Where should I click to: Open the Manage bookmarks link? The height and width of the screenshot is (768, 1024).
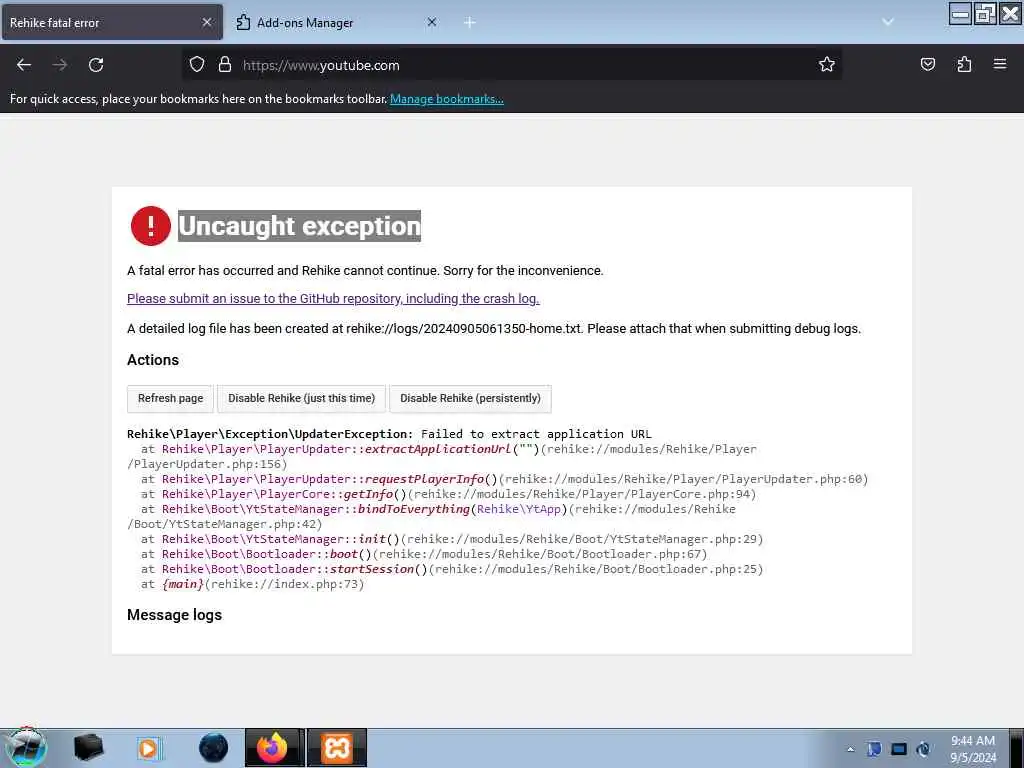[447, 99]
